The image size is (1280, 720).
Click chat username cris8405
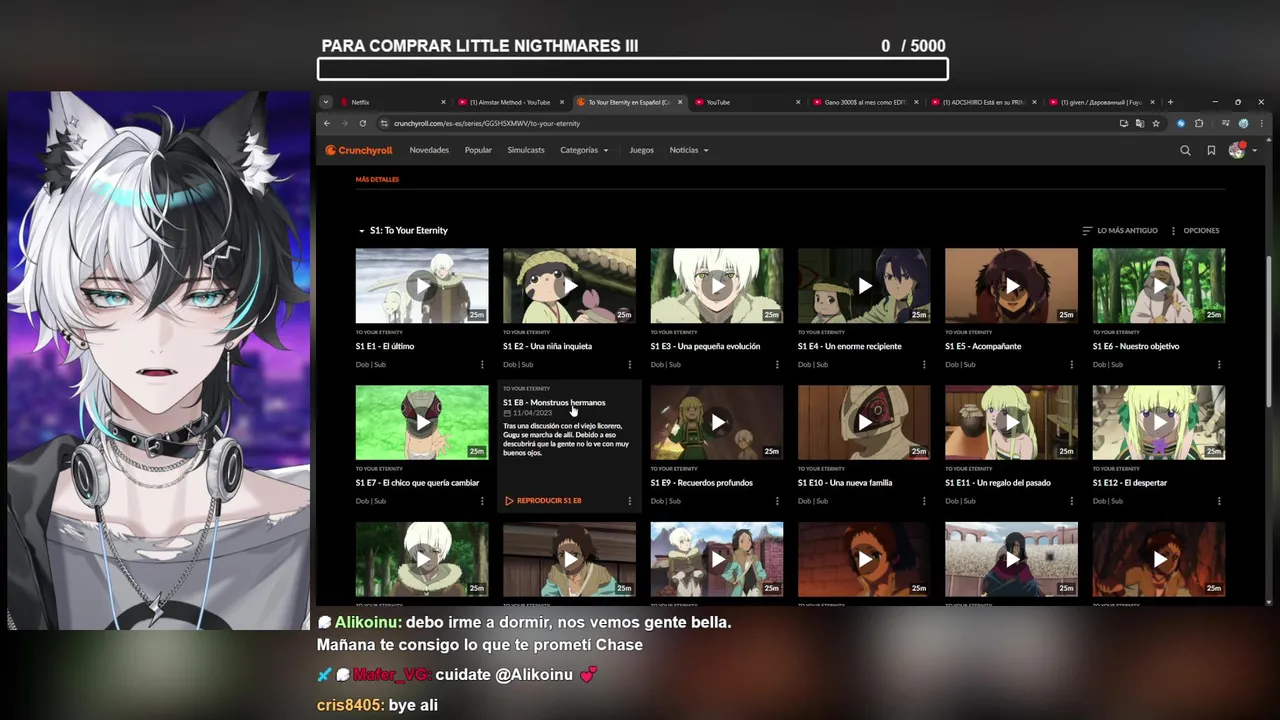click(350, 705)
